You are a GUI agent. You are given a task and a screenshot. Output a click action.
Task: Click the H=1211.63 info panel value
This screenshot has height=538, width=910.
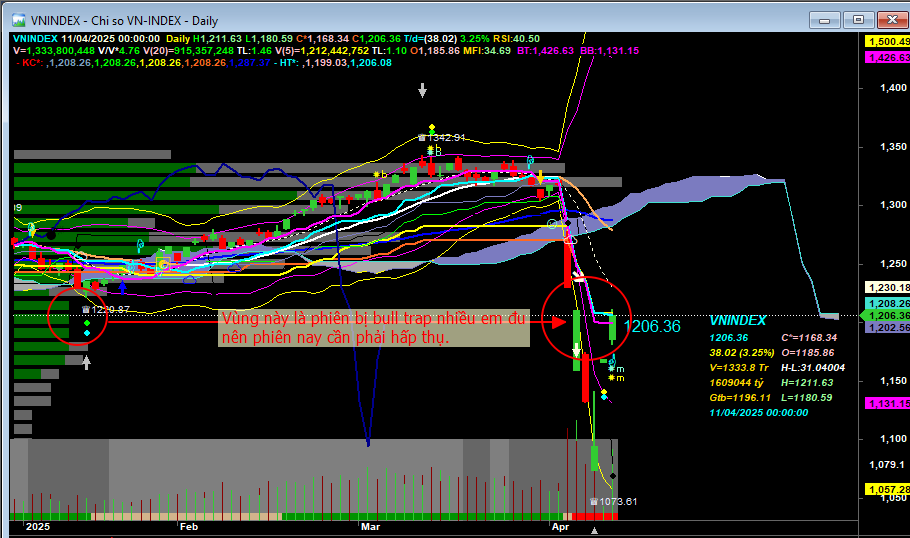click(x=807, y=383)
